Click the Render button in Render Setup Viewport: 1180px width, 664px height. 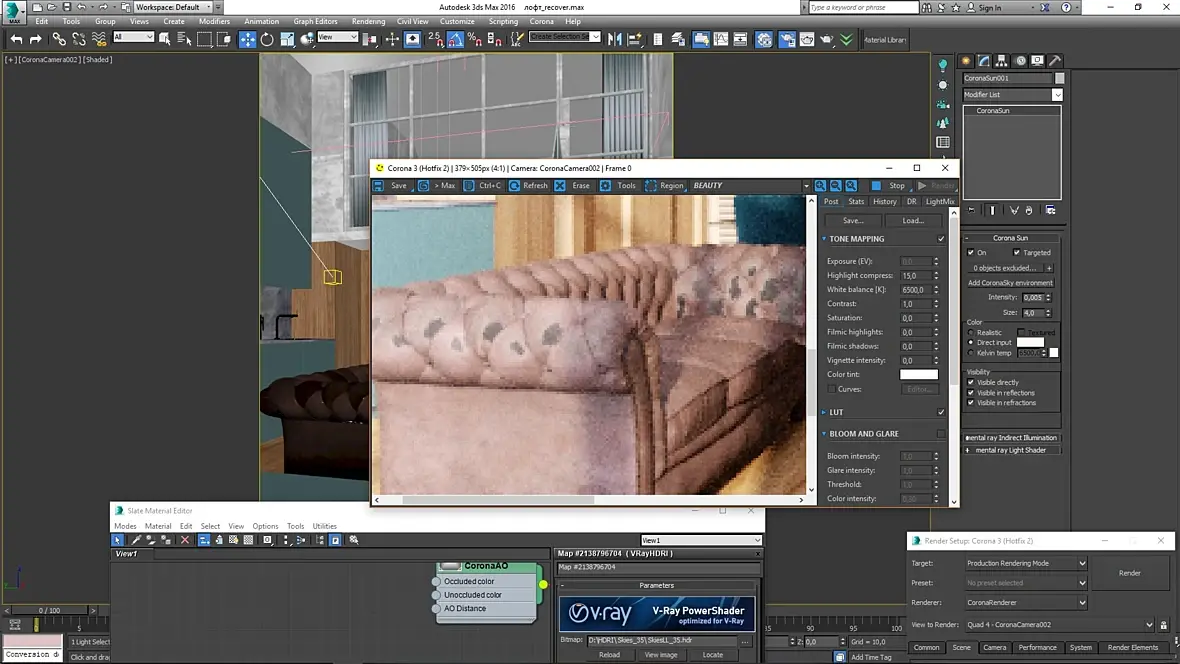tap(1130, 573)
